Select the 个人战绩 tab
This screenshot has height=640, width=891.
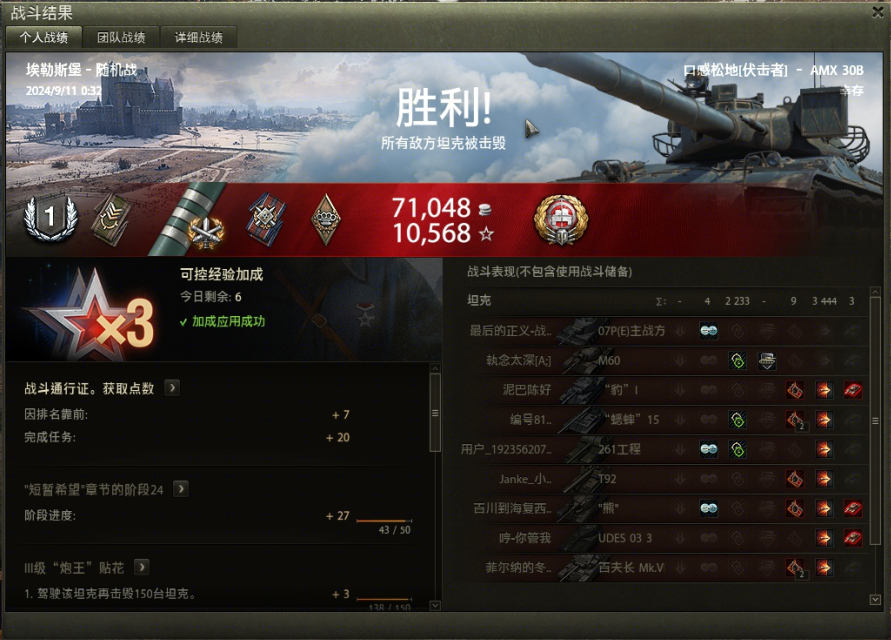(44, 38)
